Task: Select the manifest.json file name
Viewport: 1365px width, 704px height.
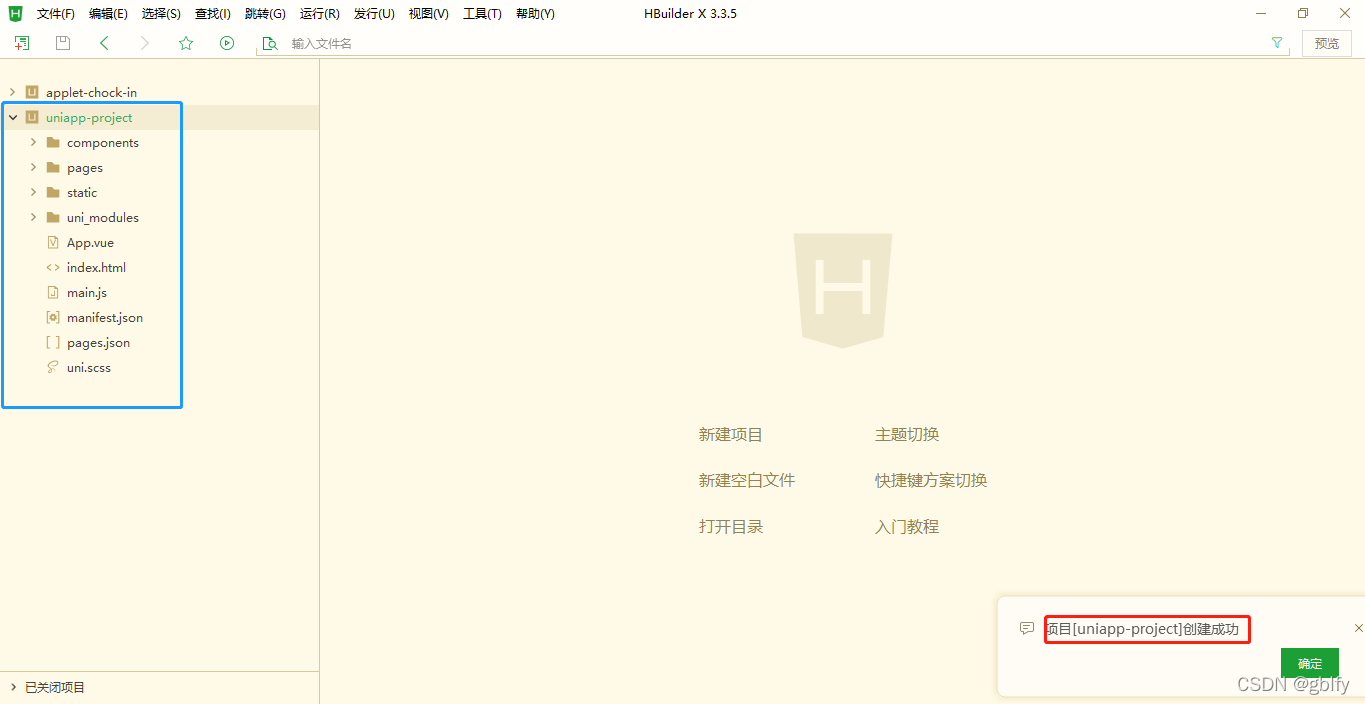Action: [x=105, y=317]
